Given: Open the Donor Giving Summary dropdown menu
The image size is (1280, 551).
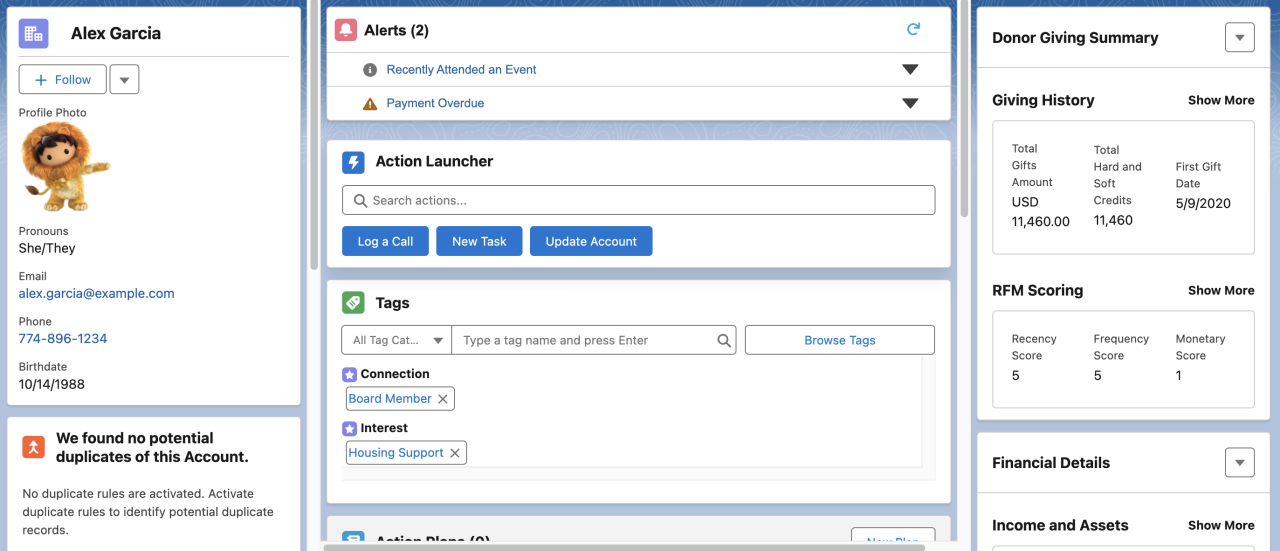Looking at the screenshot, I should pos(1239,38).
